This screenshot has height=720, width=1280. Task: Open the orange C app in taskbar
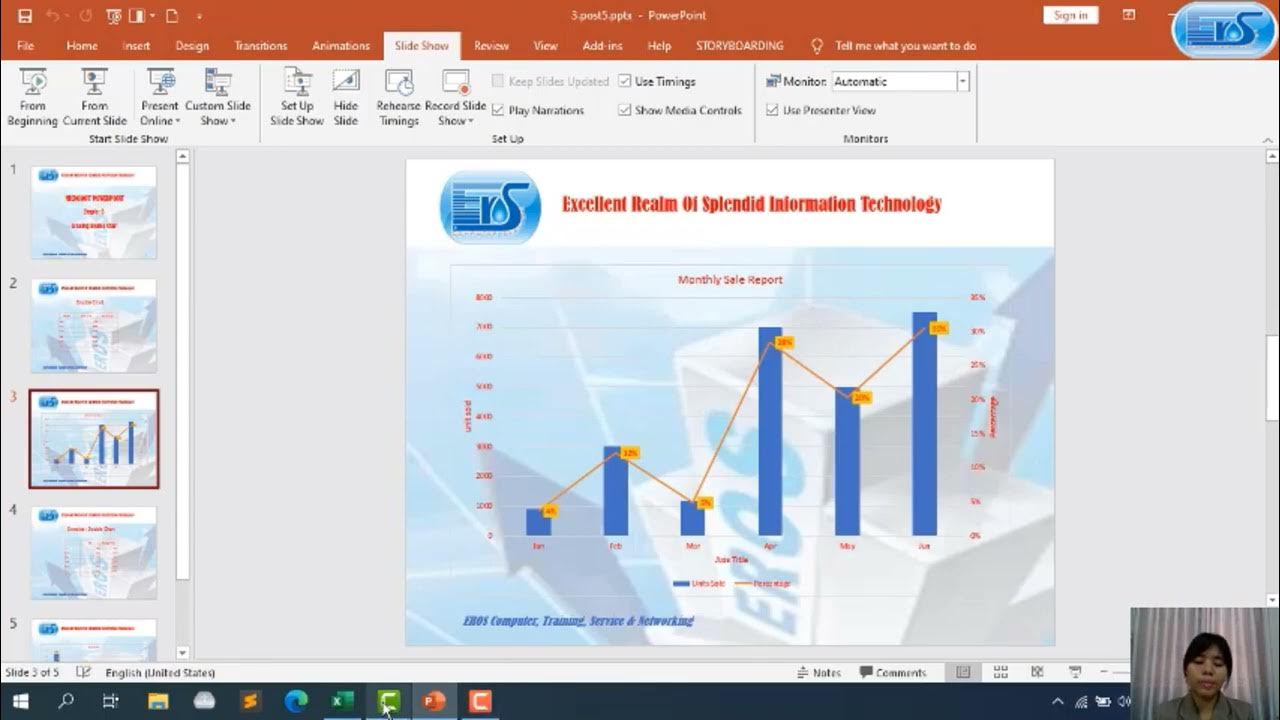[480, 701]
